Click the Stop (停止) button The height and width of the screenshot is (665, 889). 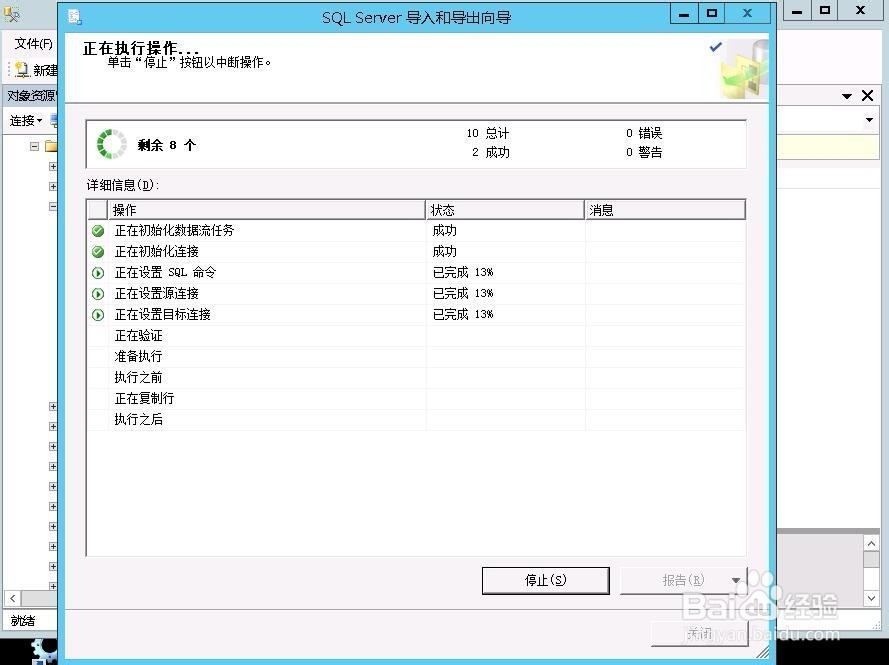[x=545, y=580]
